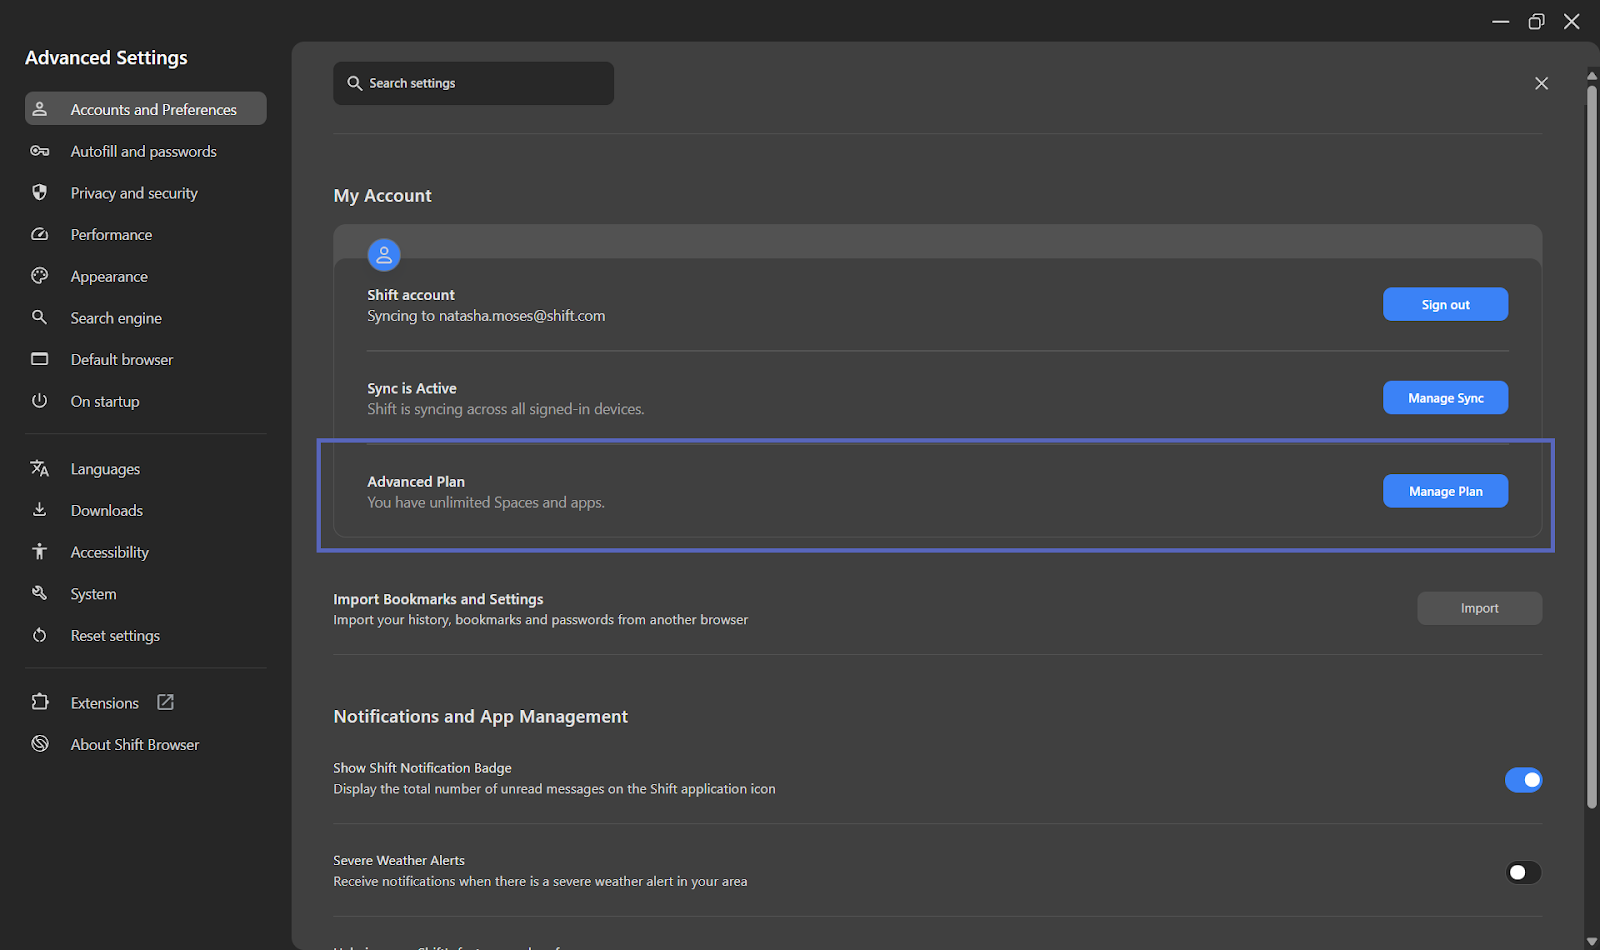
Task: Click the external link icon beside Extensions
Action: click(x=166, y=702)
